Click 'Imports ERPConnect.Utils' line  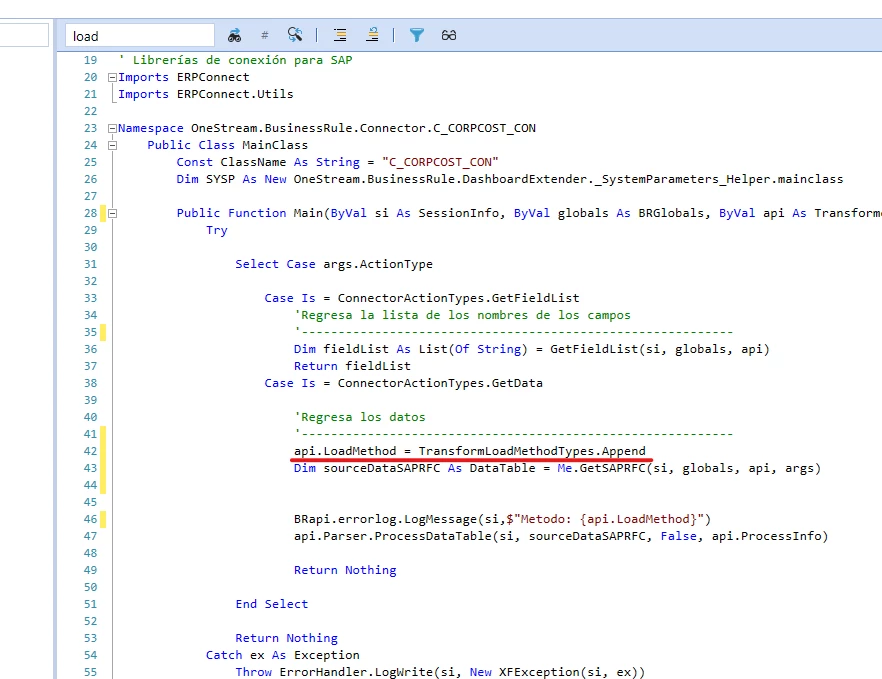tap(206, 94)
